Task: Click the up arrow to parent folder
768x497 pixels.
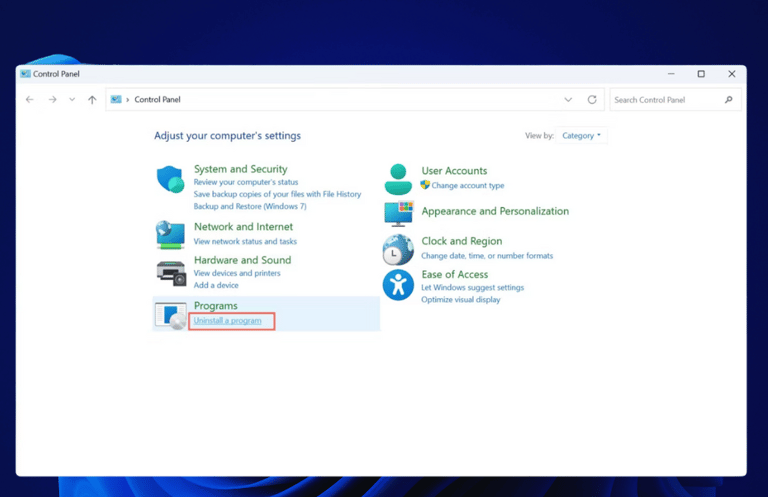Action: click(x=92, y=99)
